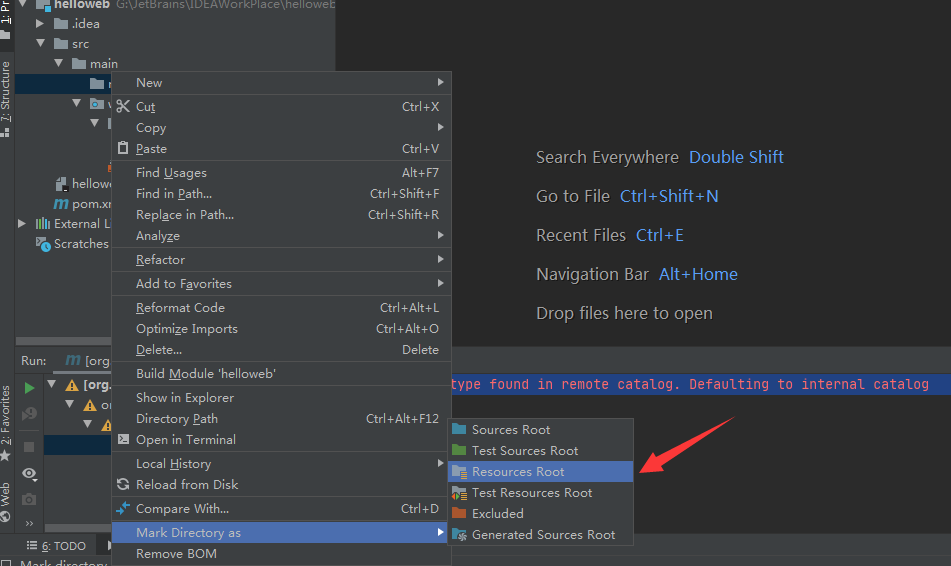This screenshot has width=951, height=566.
Task: Choose Find Usages from context menu
Action: click(281, 173)
